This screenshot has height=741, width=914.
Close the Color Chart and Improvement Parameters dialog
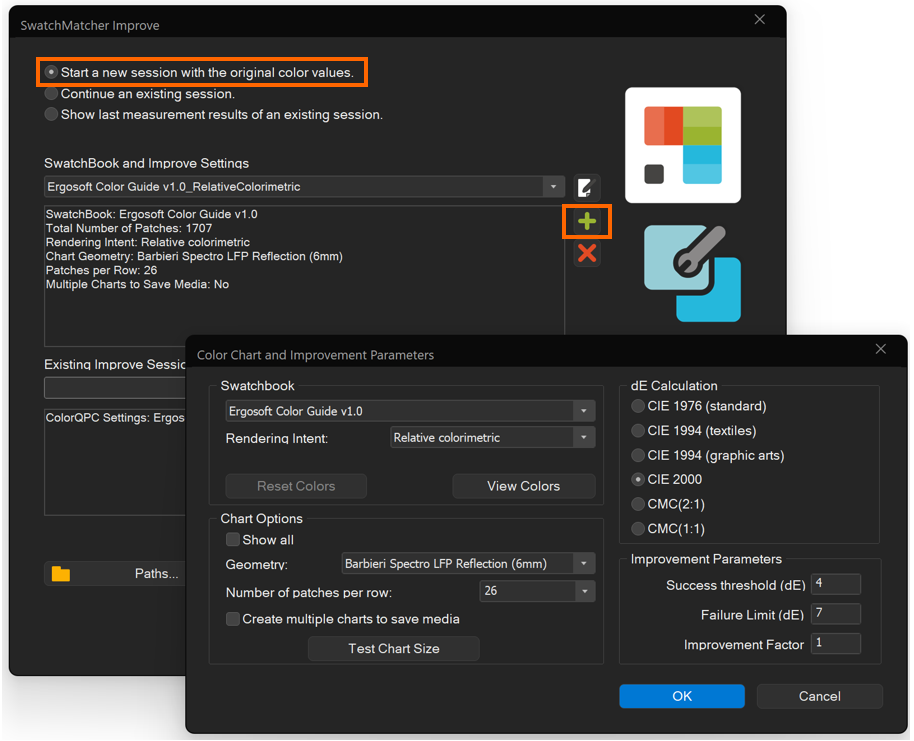880,349
